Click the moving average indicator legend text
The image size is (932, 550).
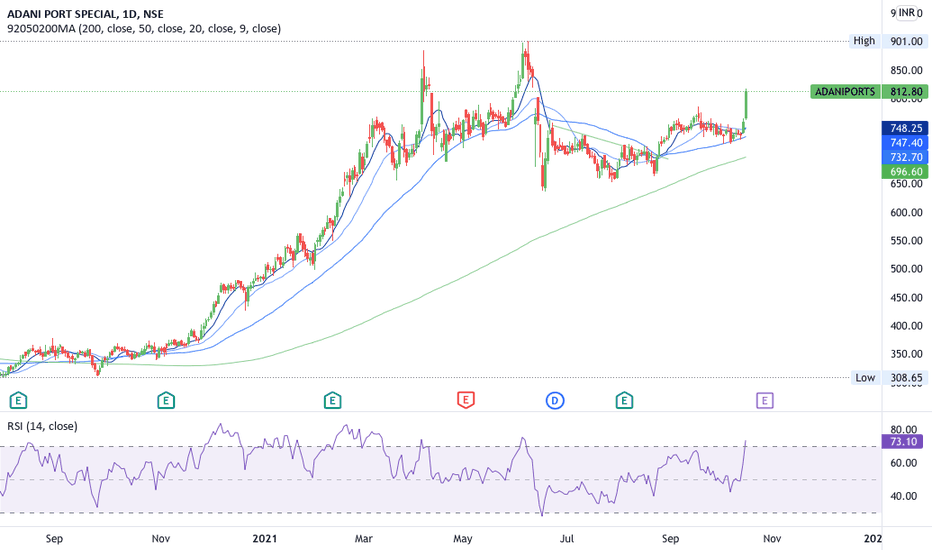(144, 29)
